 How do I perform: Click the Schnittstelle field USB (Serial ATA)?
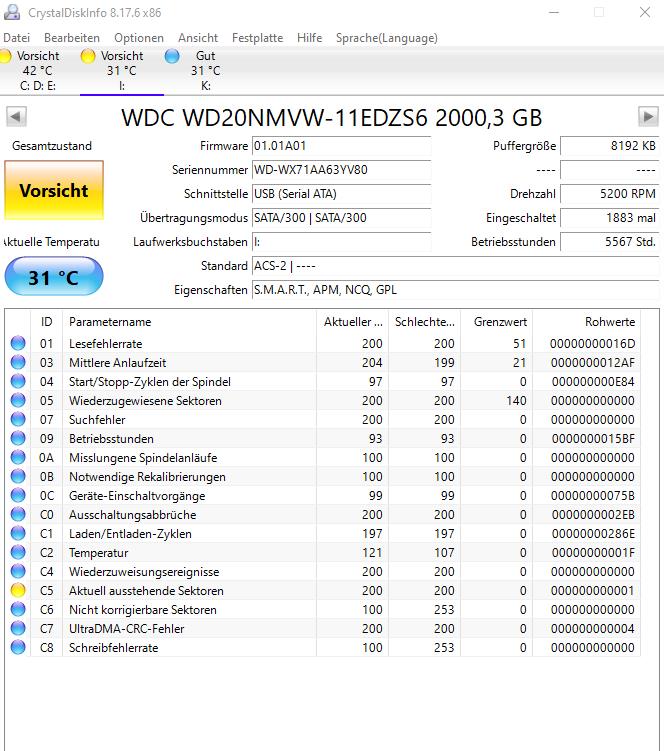pyautogui.click(x=342, y=193)
